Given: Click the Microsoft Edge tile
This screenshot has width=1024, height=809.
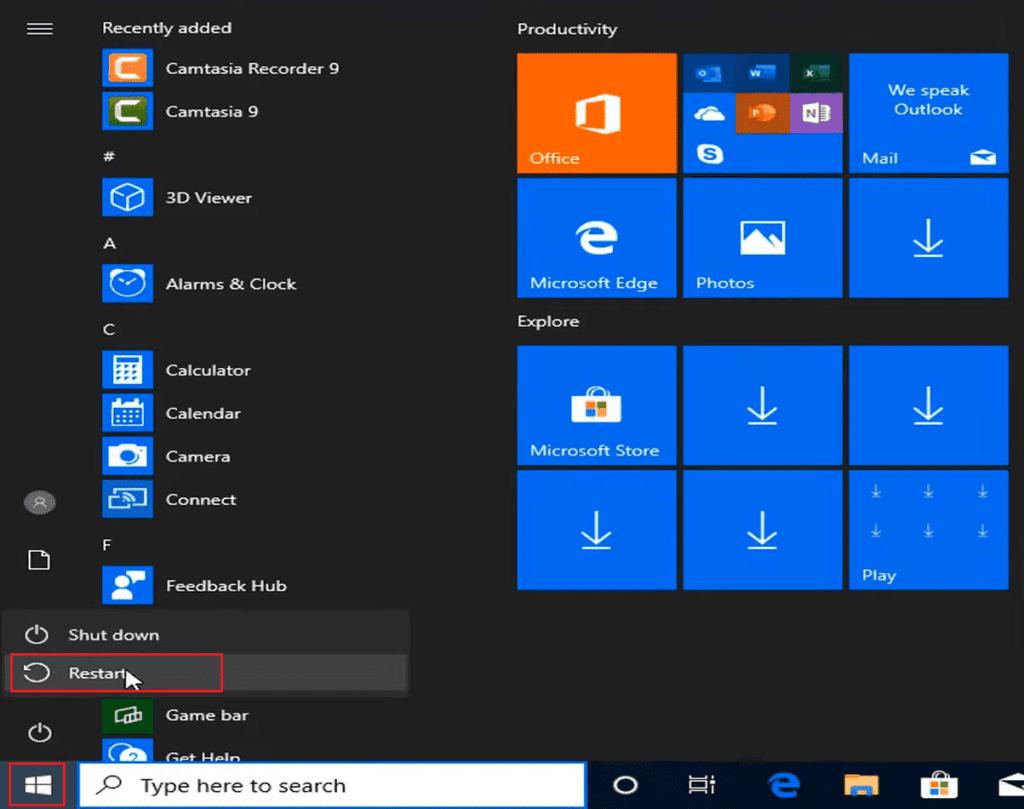Looking at the screenshot, I should tap(596, 238).
